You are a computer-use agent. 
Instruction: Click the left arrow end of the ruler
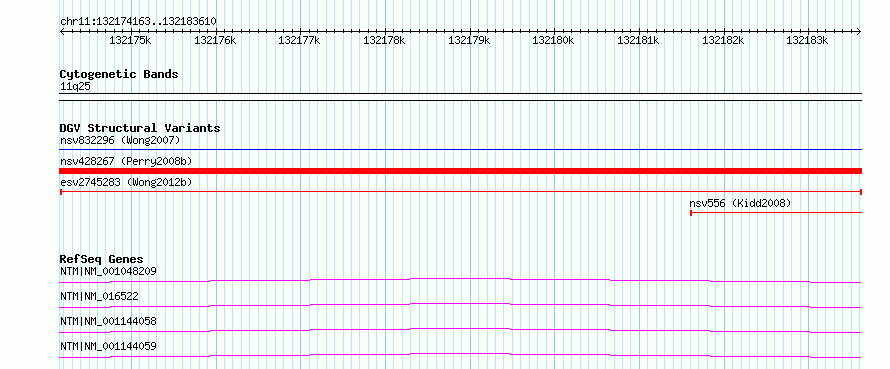pos(62,31)
